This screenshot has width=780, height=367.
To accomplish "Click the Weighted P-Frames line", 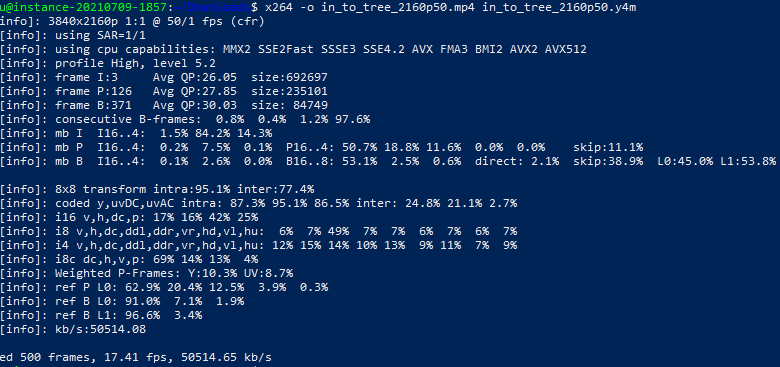I will click(x=147, y=273).
